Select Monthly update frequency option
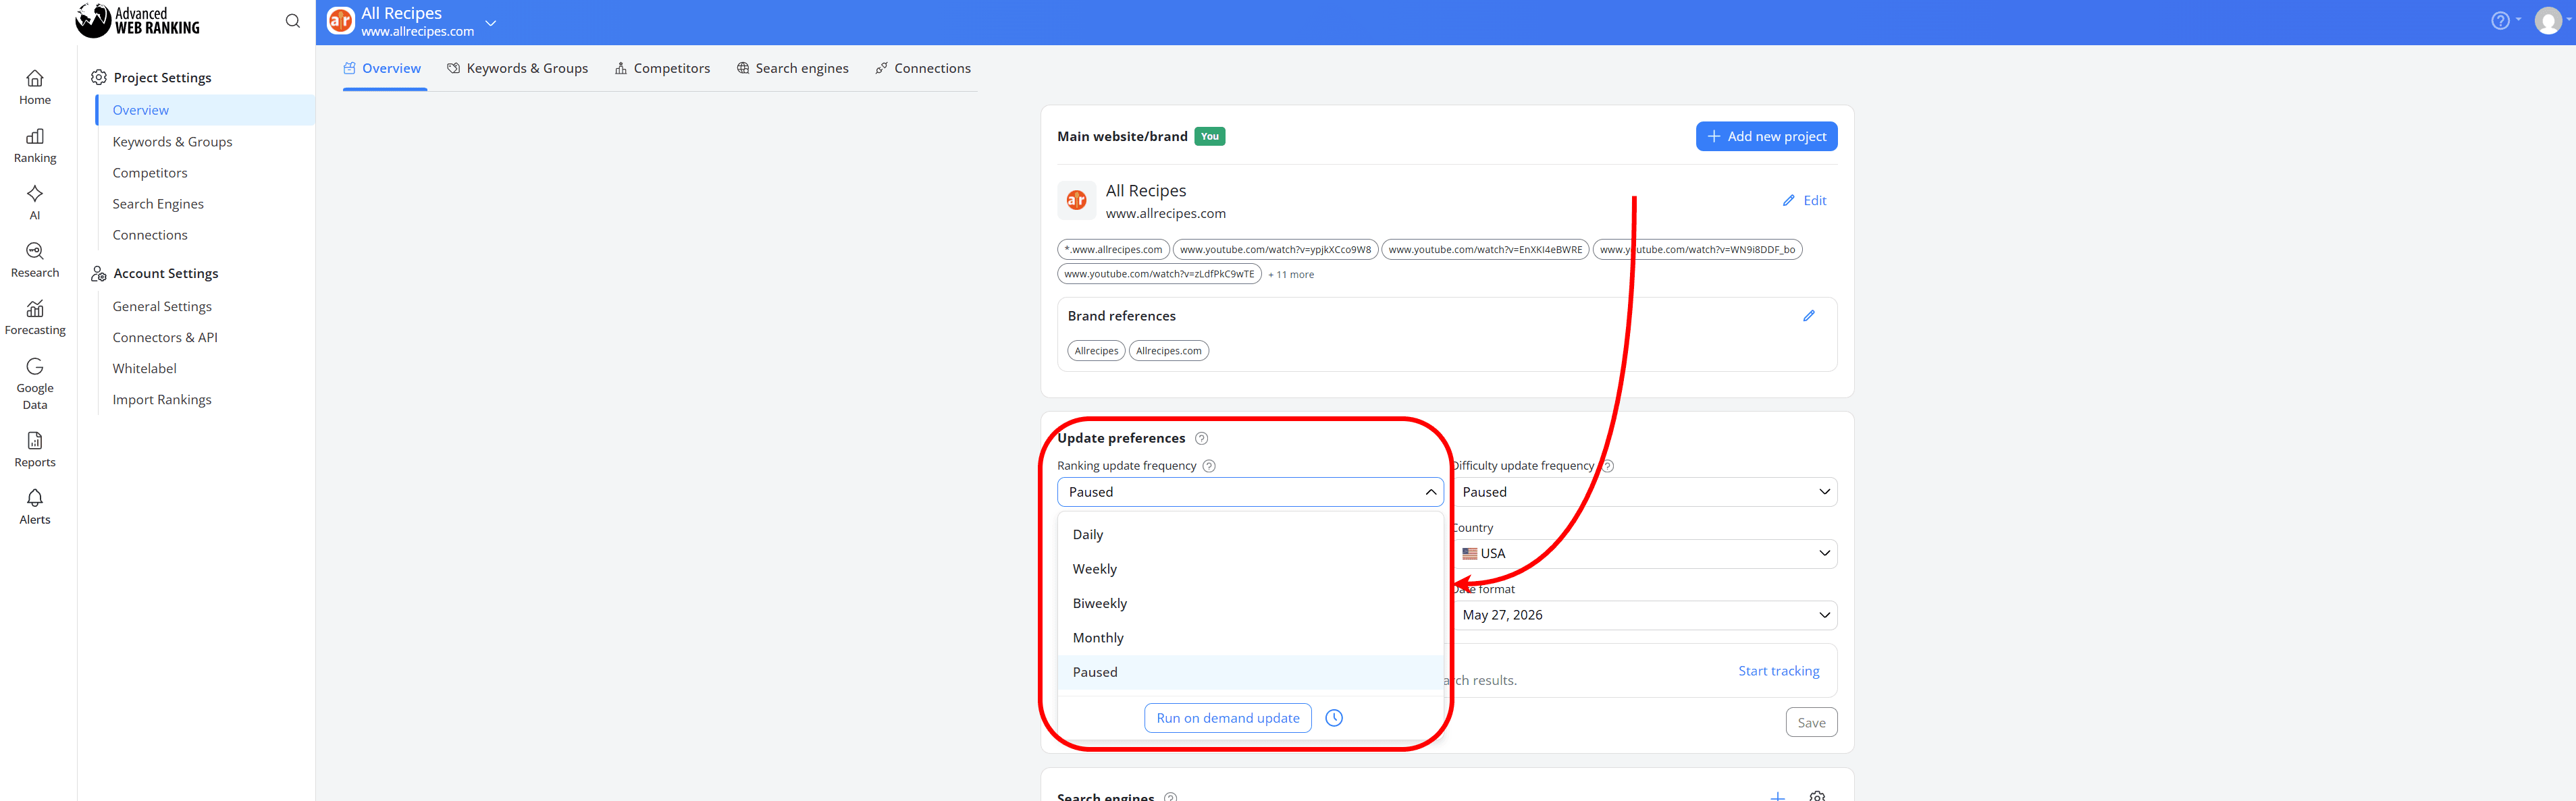This screenshot has width=2576, height=801. coord(1250,638)
